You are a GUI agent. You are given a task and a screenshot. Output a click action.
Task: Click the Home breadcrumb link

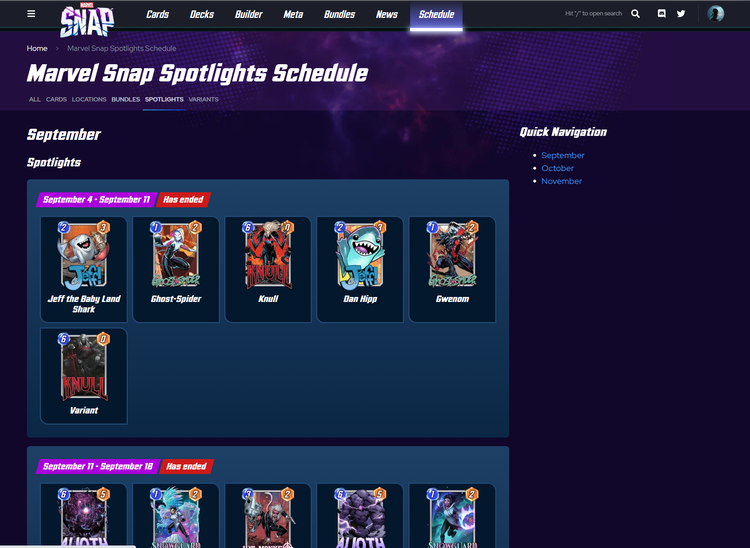coord(37,48)
